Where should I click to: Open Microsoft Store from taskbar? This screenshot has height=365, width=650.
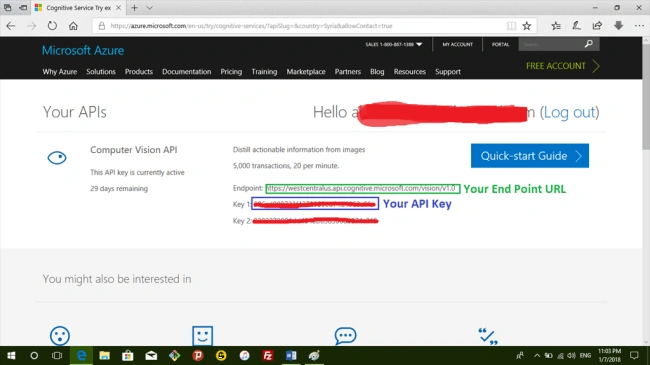click(x=128, y=356)
